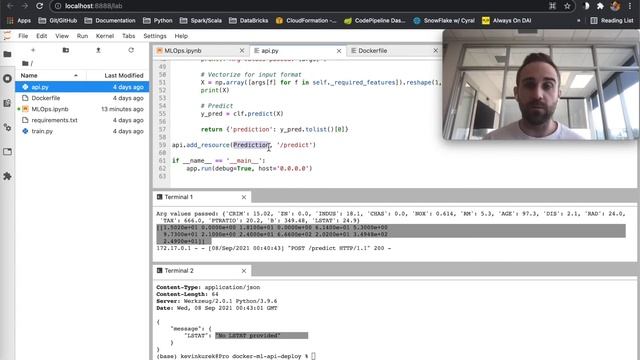Click the browser Forward arrow
640x360 pixels.
24,6
